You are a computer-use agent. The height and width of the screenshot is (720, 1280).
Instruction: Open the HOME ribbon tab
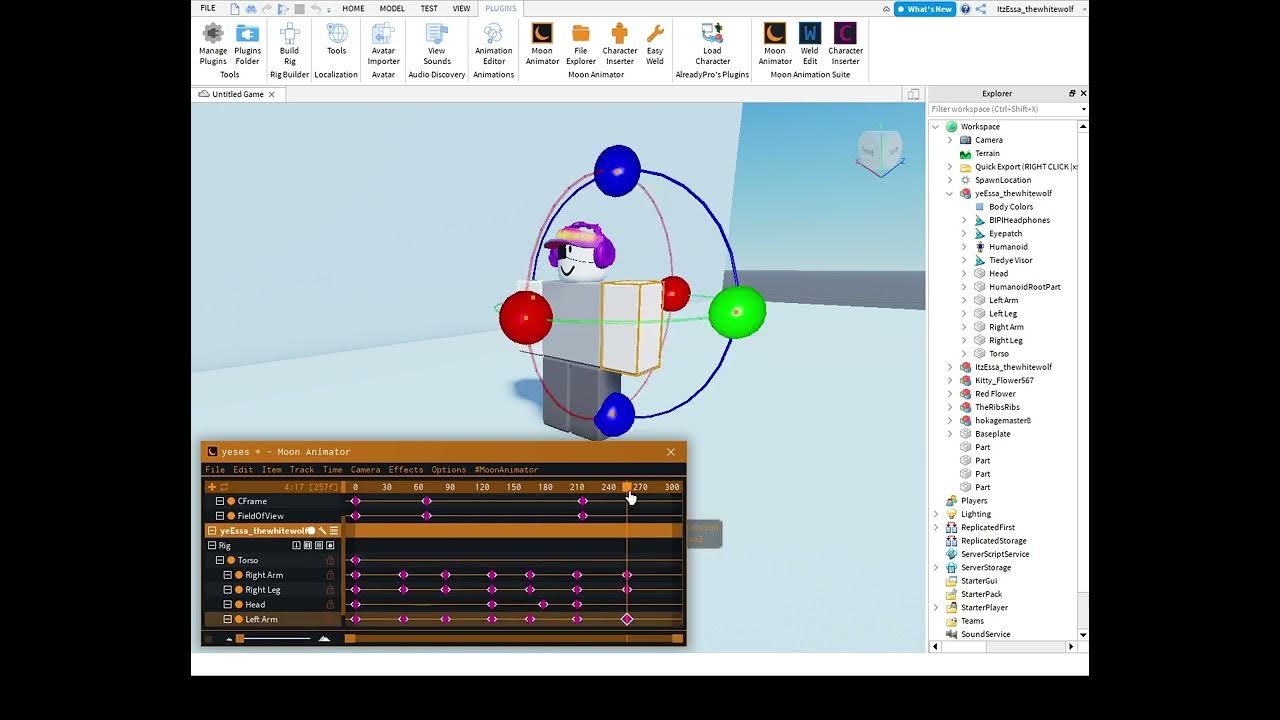click(x=353, y=8)
